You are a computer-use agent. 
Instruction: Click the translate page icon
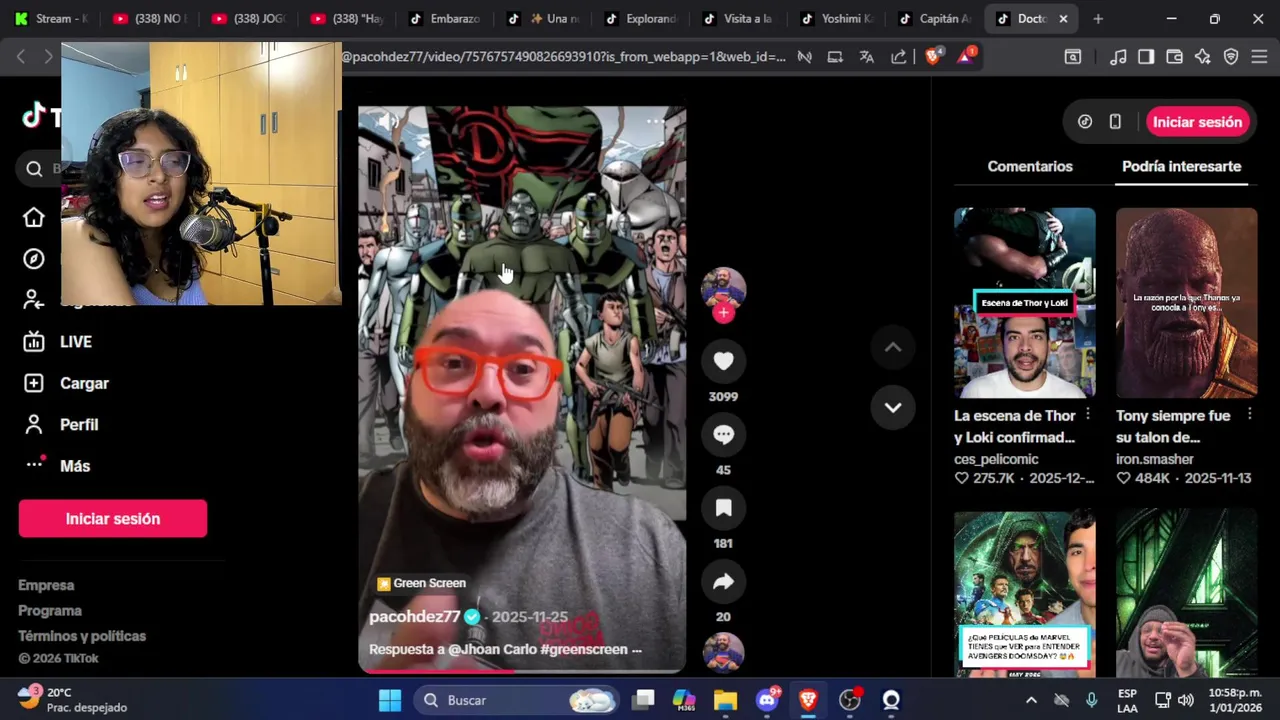pyautogui.click(x=867, y=57)
